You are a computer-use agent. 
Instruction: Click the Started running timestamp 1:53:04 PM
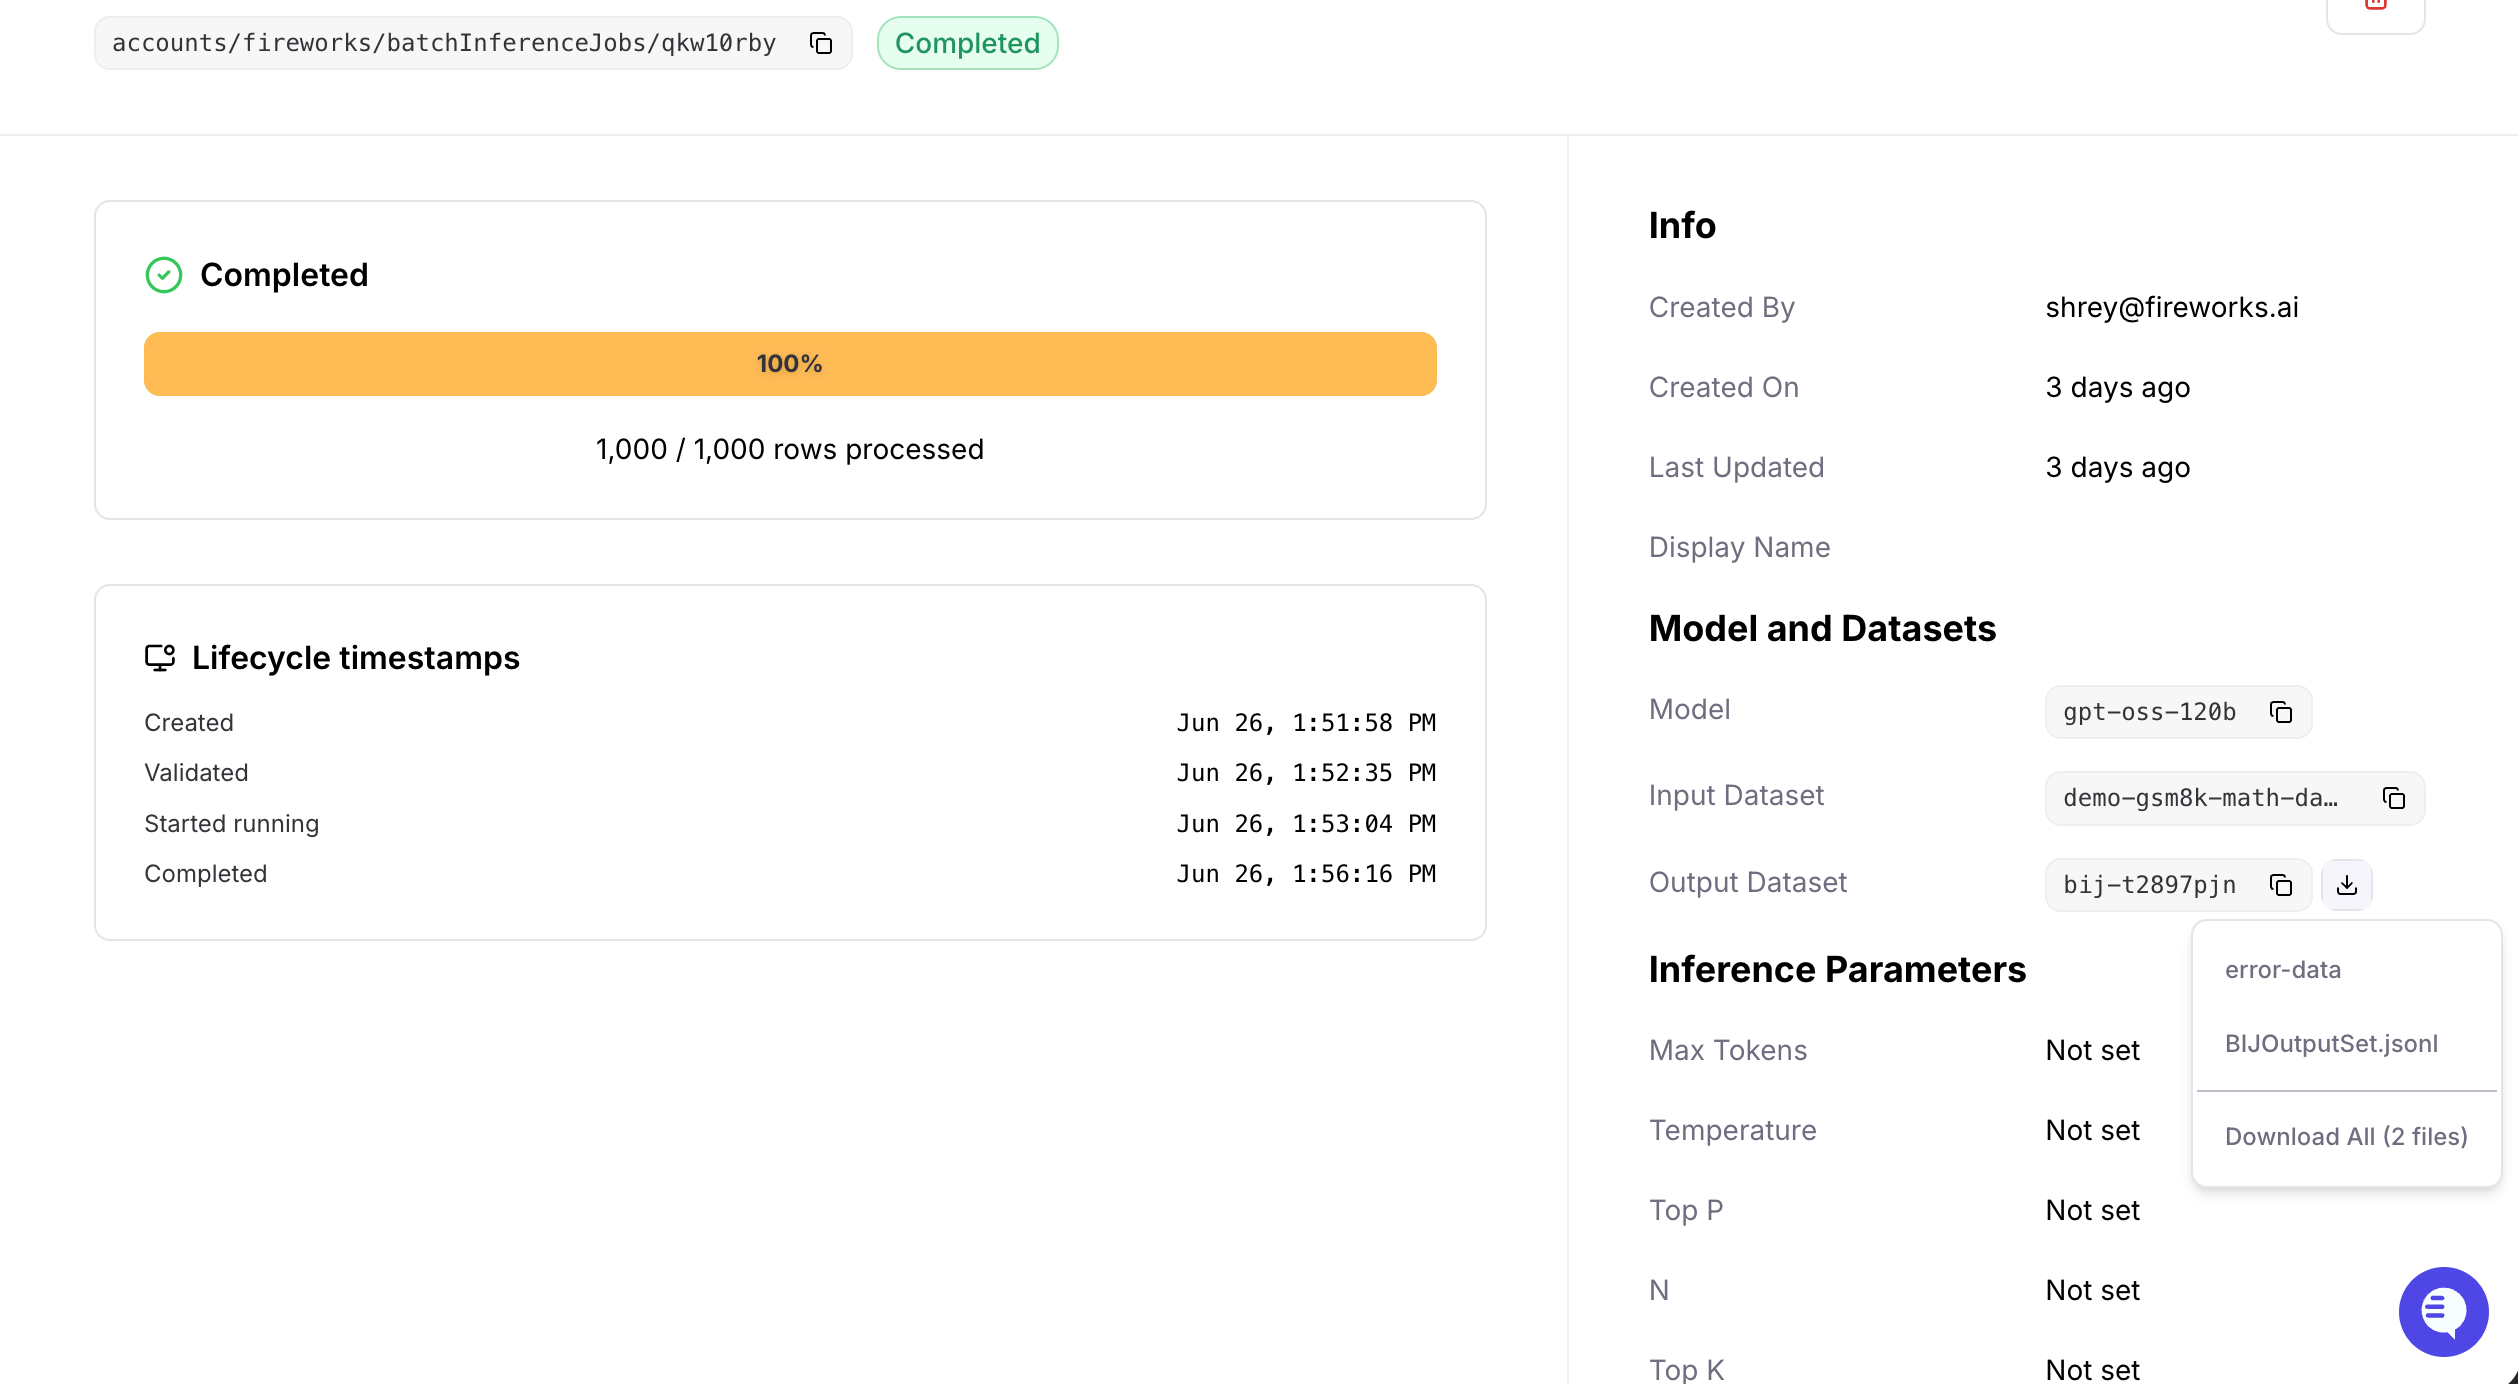click(1306, 824)
